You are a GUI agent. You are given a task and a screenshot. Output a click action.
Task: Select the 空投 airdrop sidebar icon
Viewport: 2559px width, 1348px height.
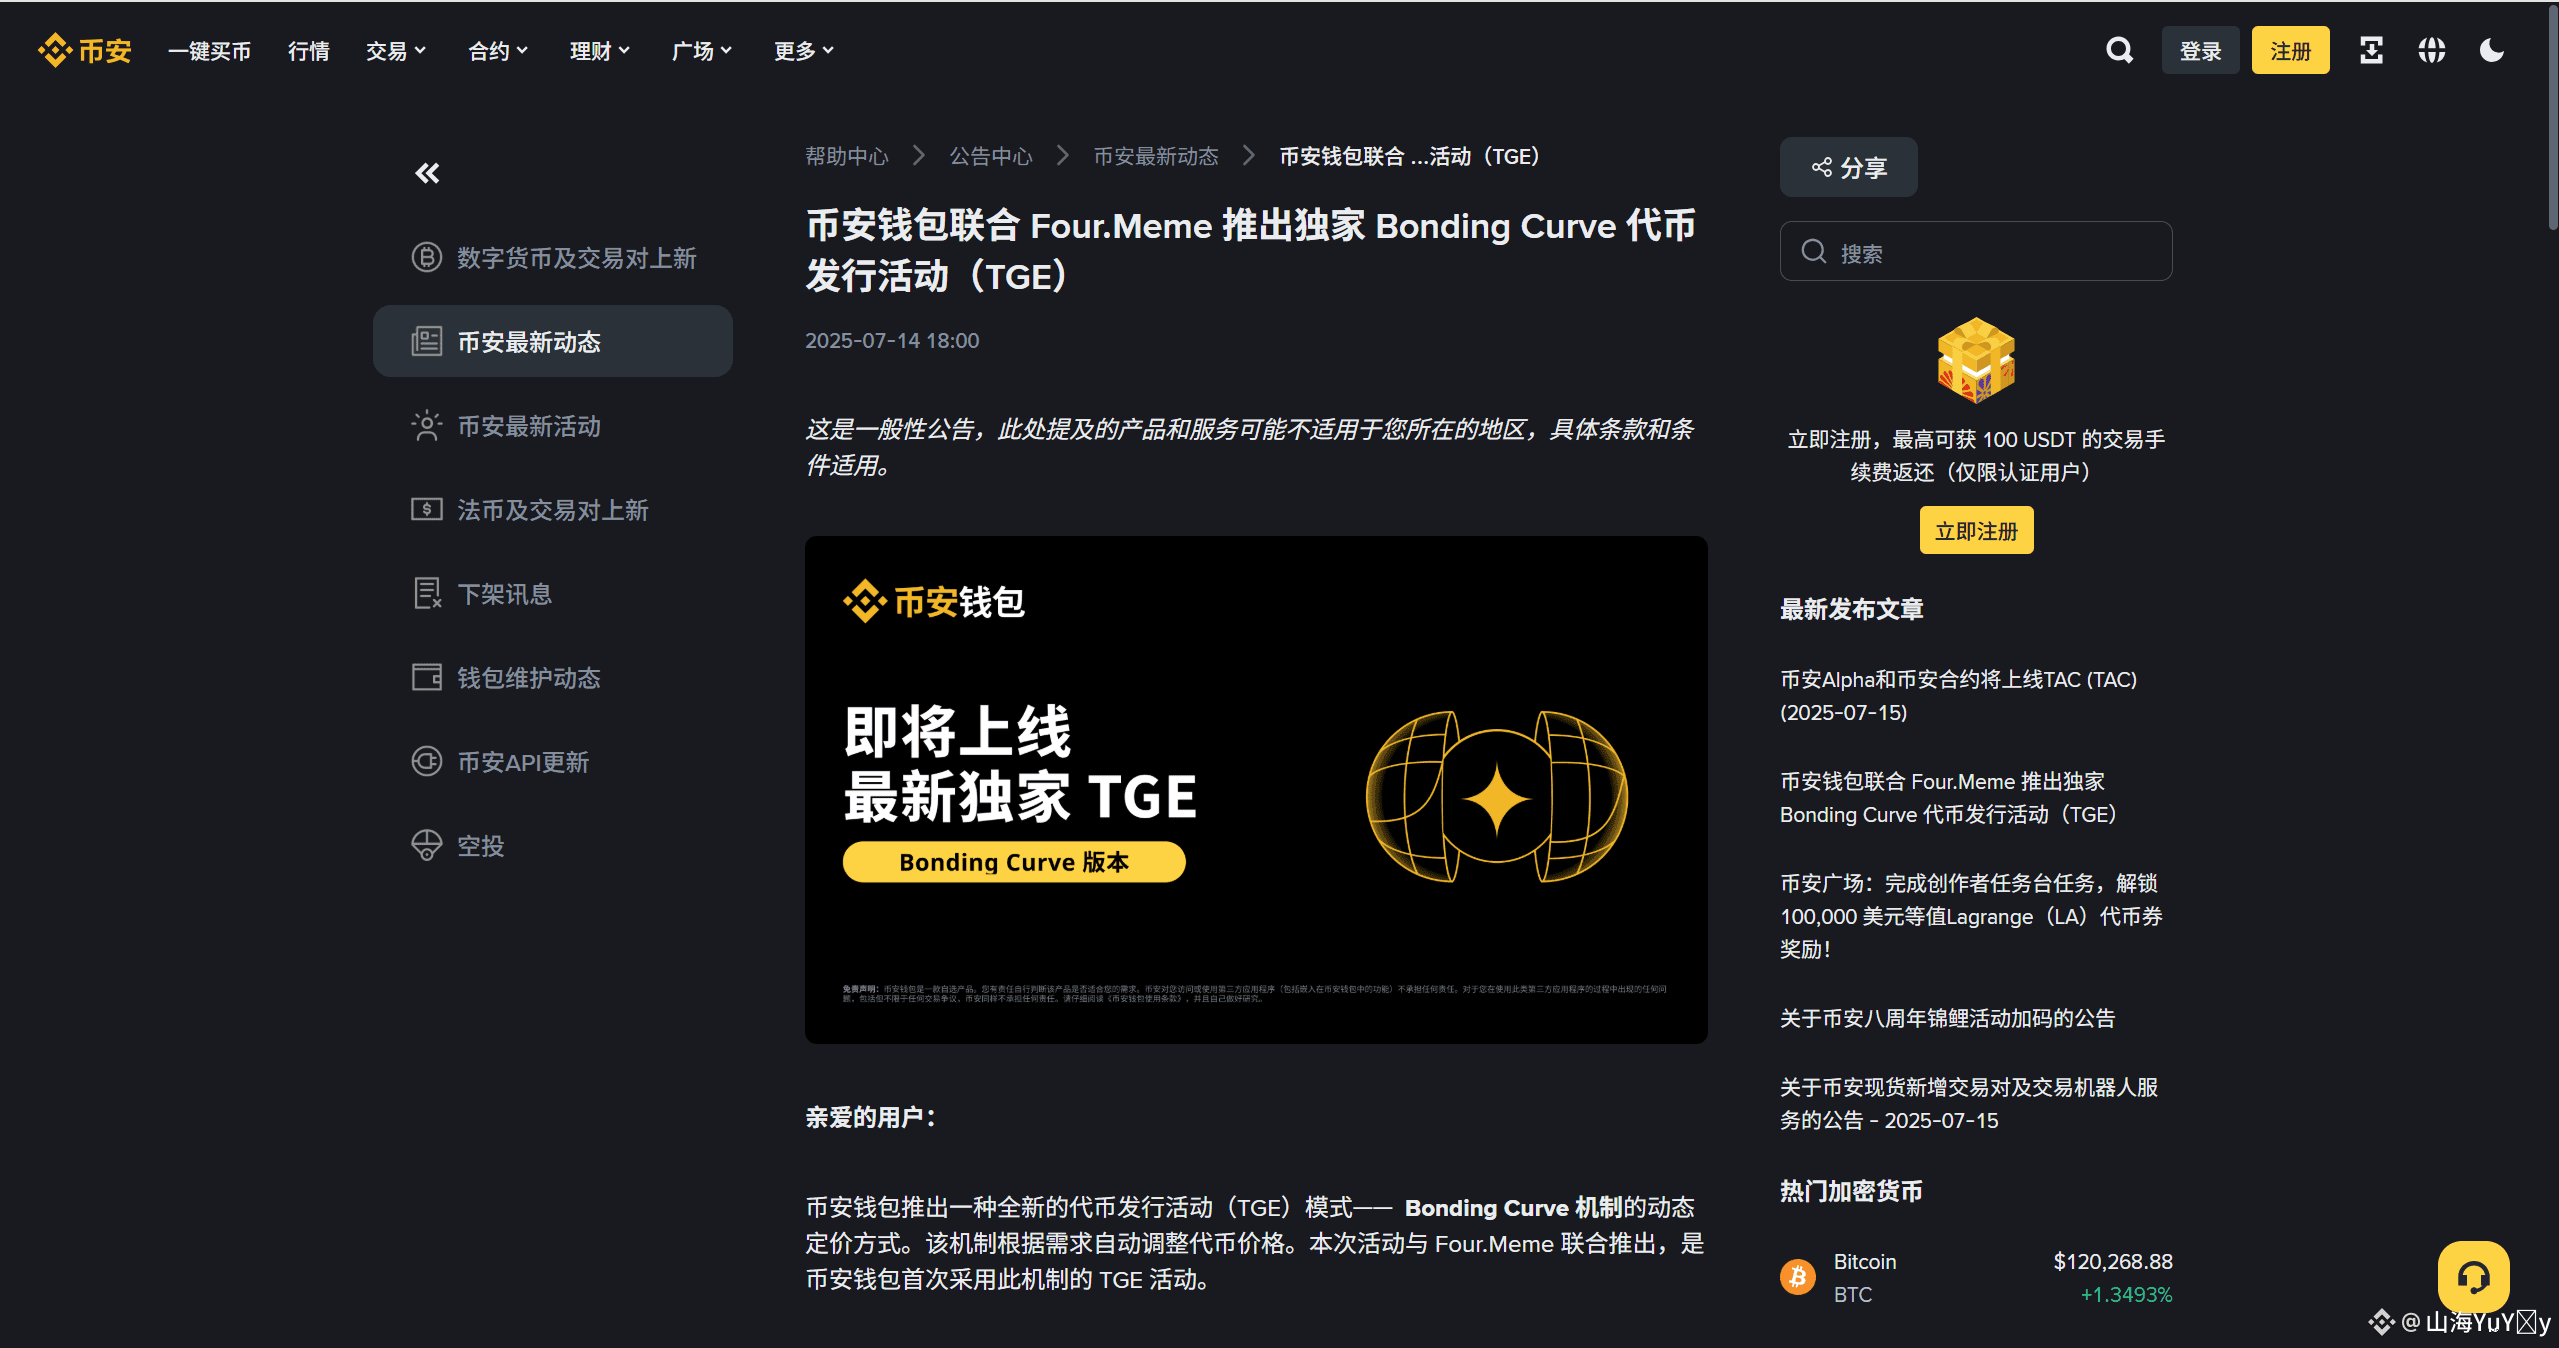pos(427,844)
